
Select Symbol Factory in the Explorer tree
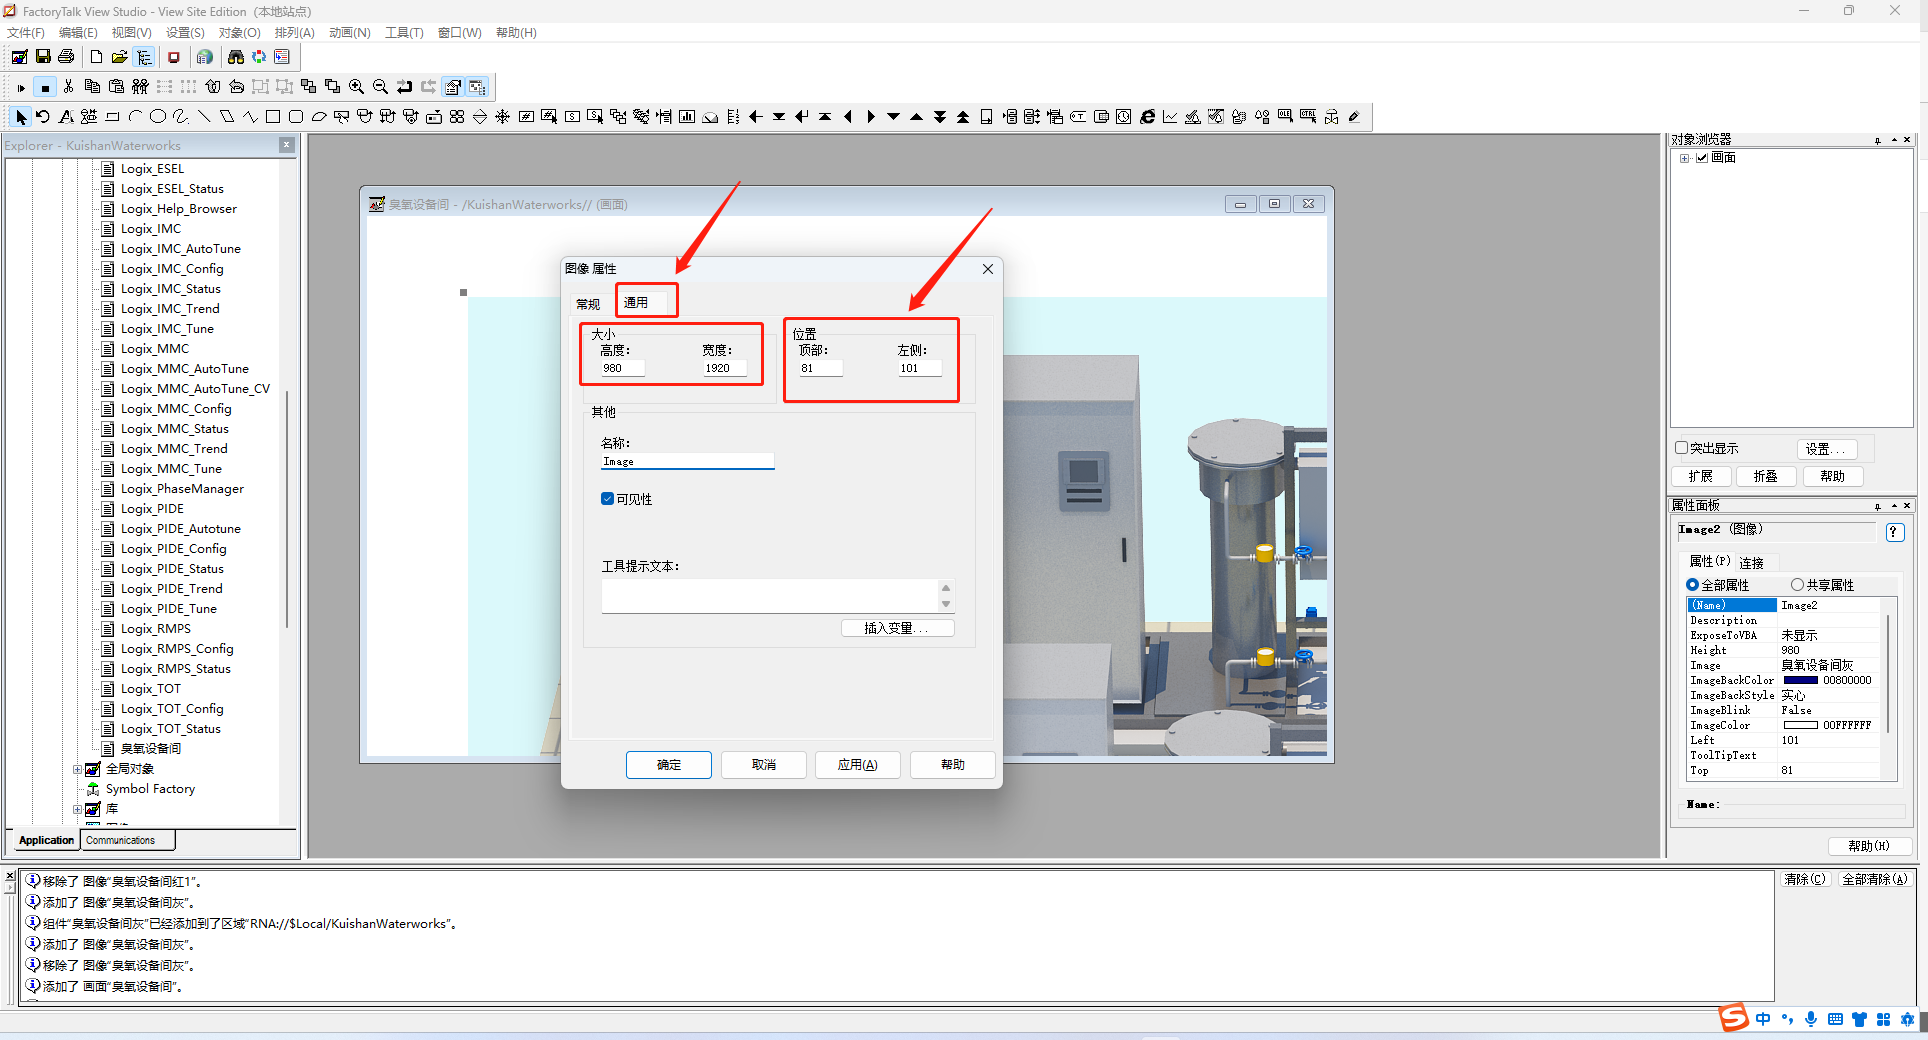(x=150, y=789)
